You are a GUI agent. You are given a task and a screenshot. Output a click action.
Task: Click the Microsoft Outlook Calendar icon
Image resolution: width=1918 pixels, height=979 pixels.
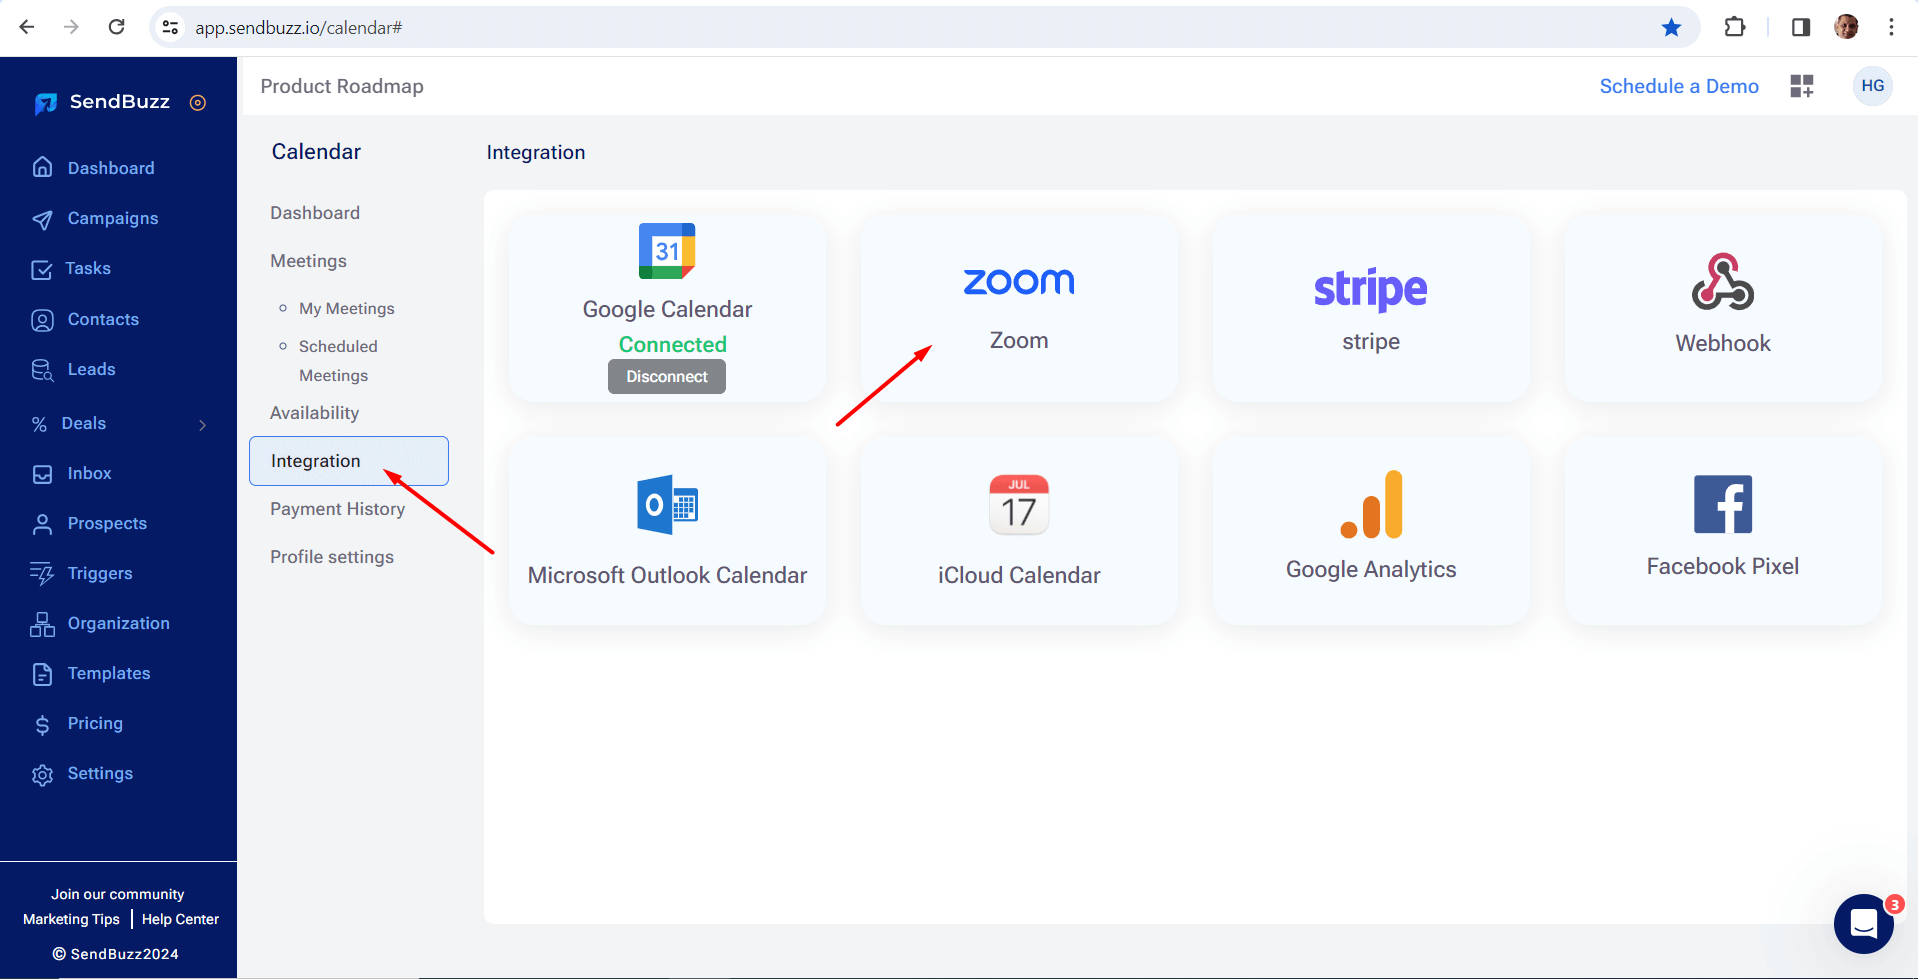point(667,505)
